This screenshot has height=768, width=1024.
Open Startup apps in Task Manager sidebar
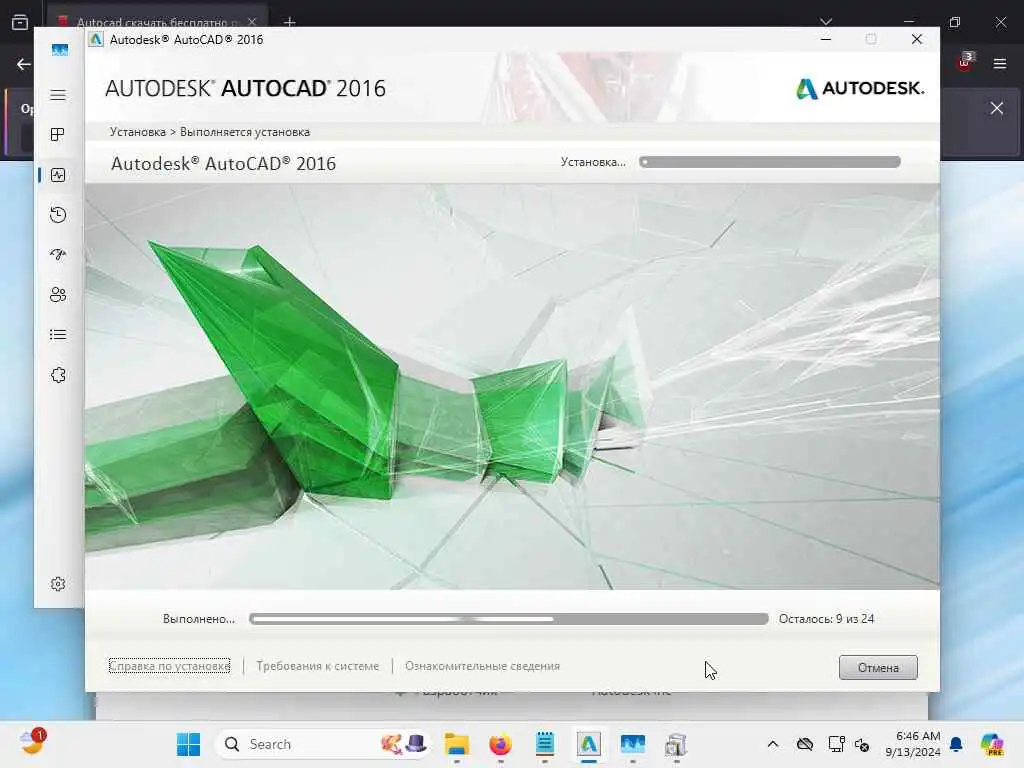click(58, 255)
